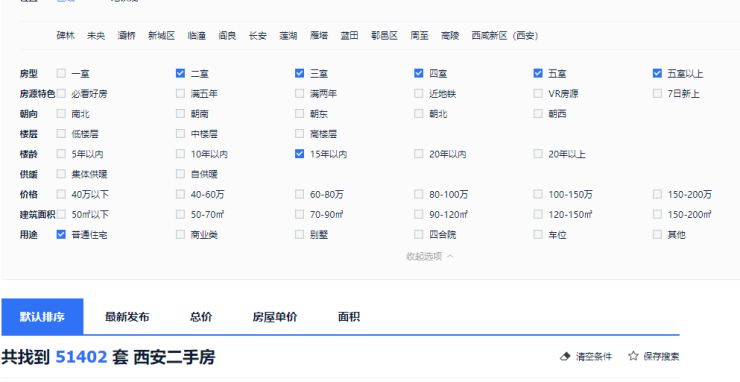
Task: Check the 50-70㎡ area filter
Action: click(180, 214)
